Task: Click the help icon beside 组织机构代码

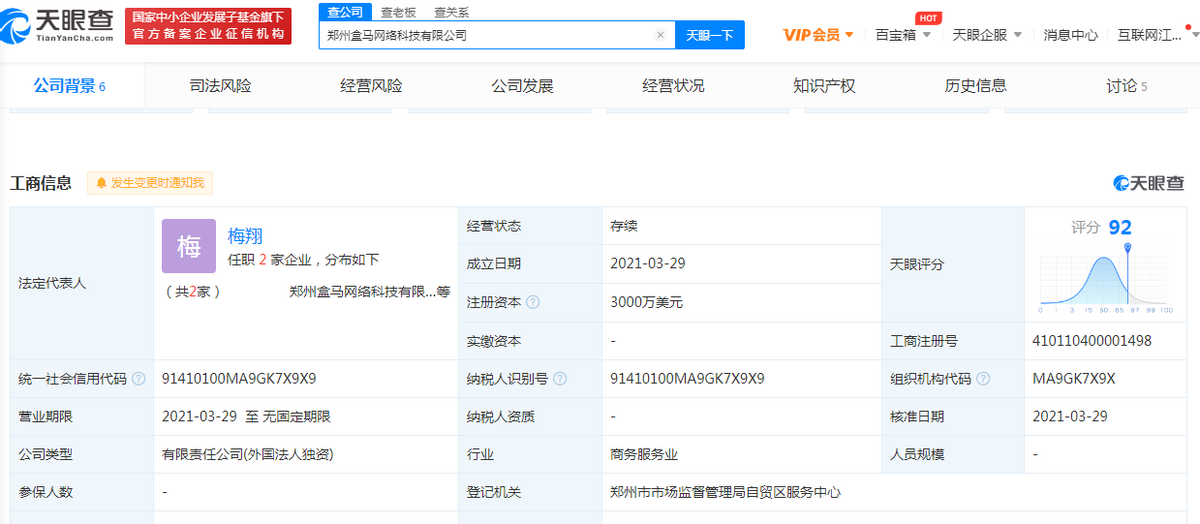Action: coord(984,379)
